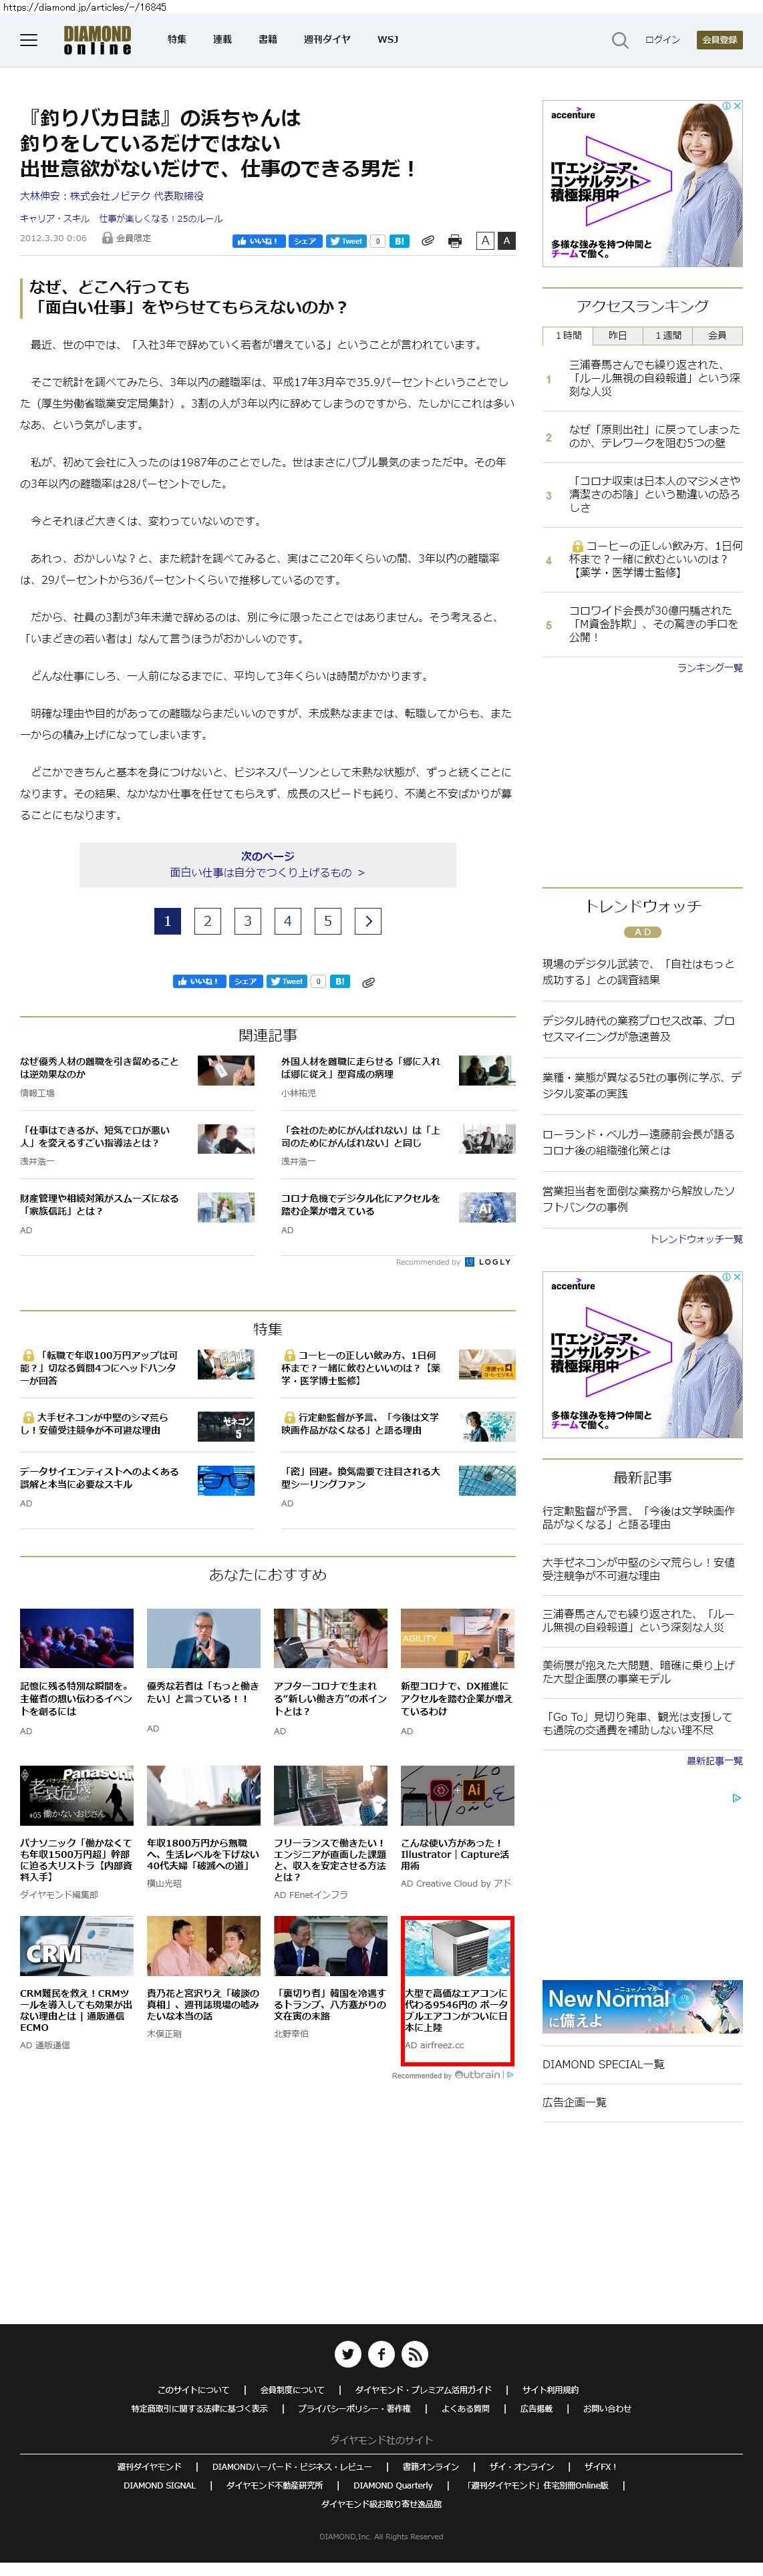Go to next page using arrow chevron
Image resolution: width=763 pixels, height=2576 pixels.
368,921
